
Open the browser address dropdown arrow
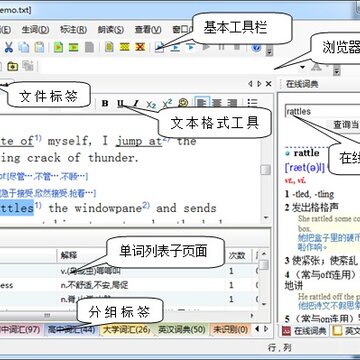pos(303,68)
